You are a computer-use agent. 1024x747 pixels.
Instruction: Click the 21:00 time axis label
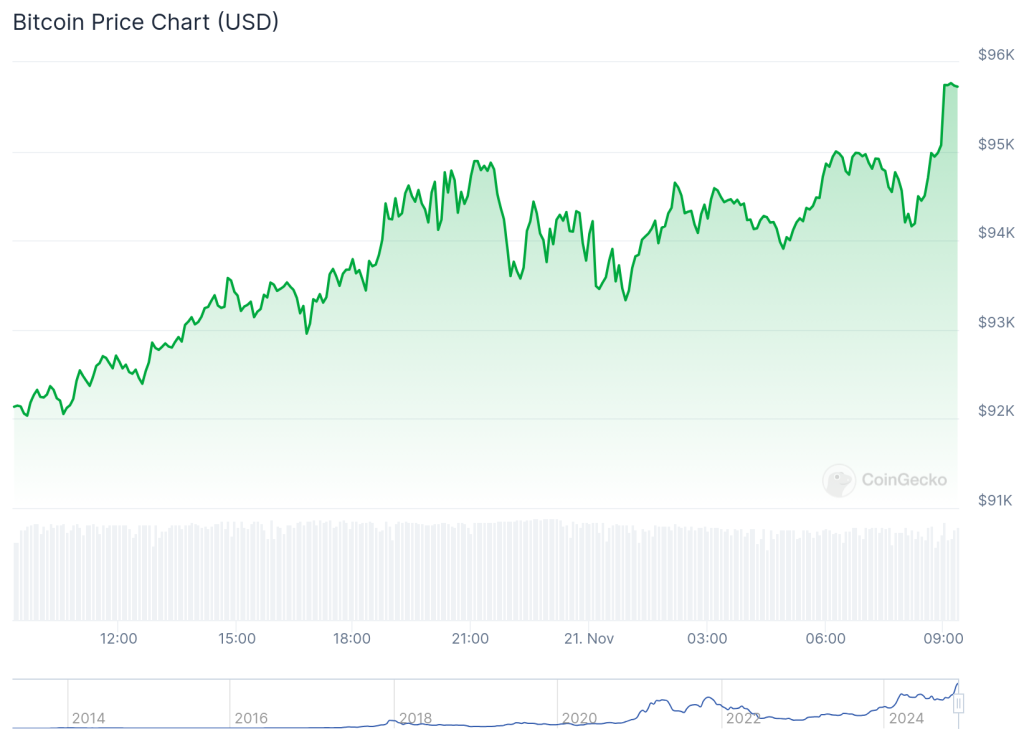tap(470, 639)
